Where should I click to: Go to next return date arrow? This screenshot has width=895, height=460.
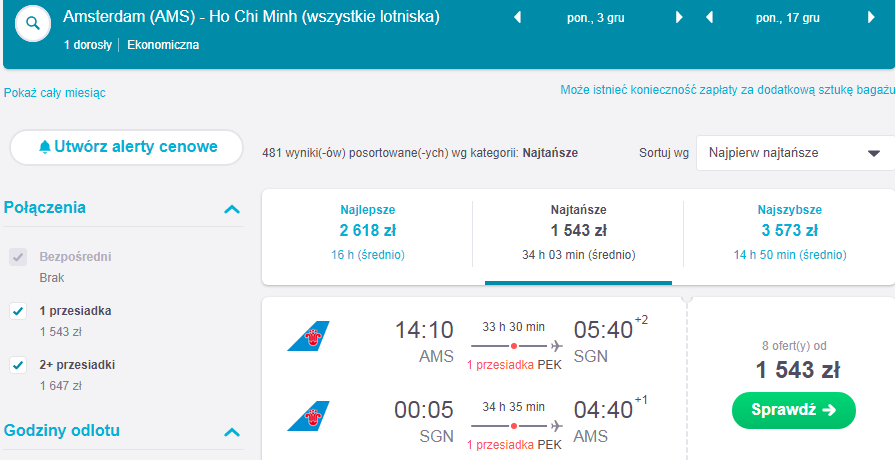[x=871, y=18]
